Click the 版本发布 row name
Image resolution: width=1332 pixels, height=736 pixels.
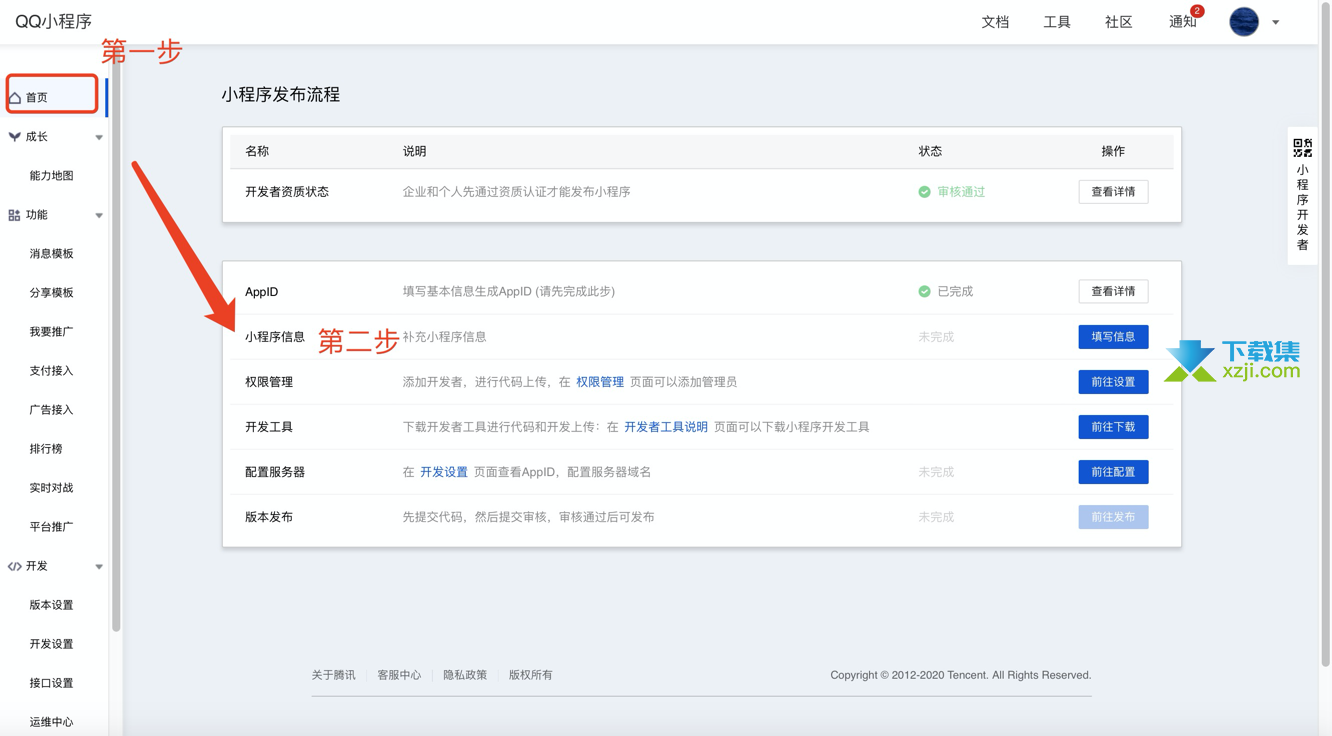269,517
